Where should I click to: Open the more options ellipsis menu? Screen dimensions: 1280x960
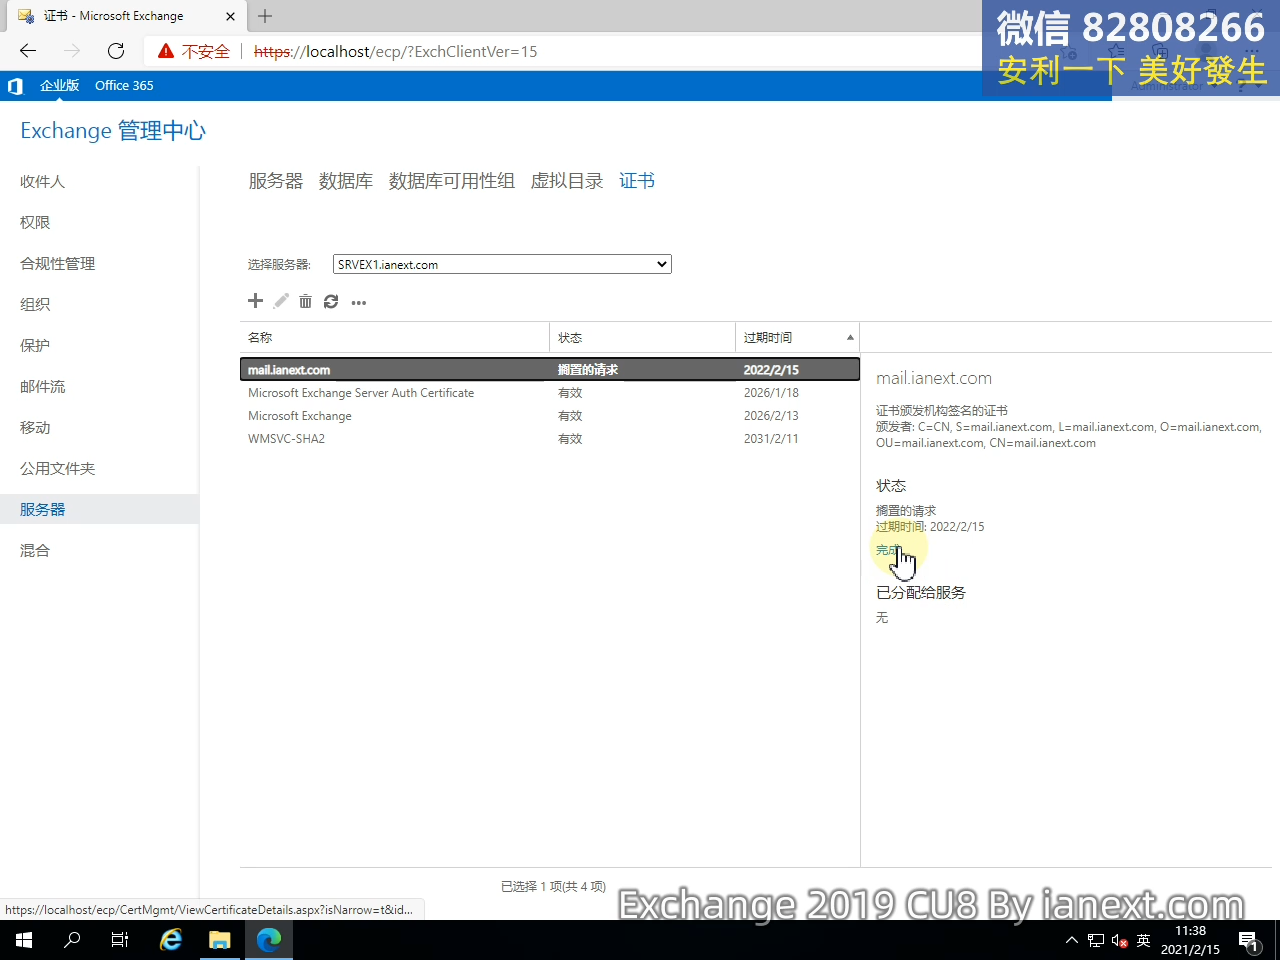click(359, 302)
